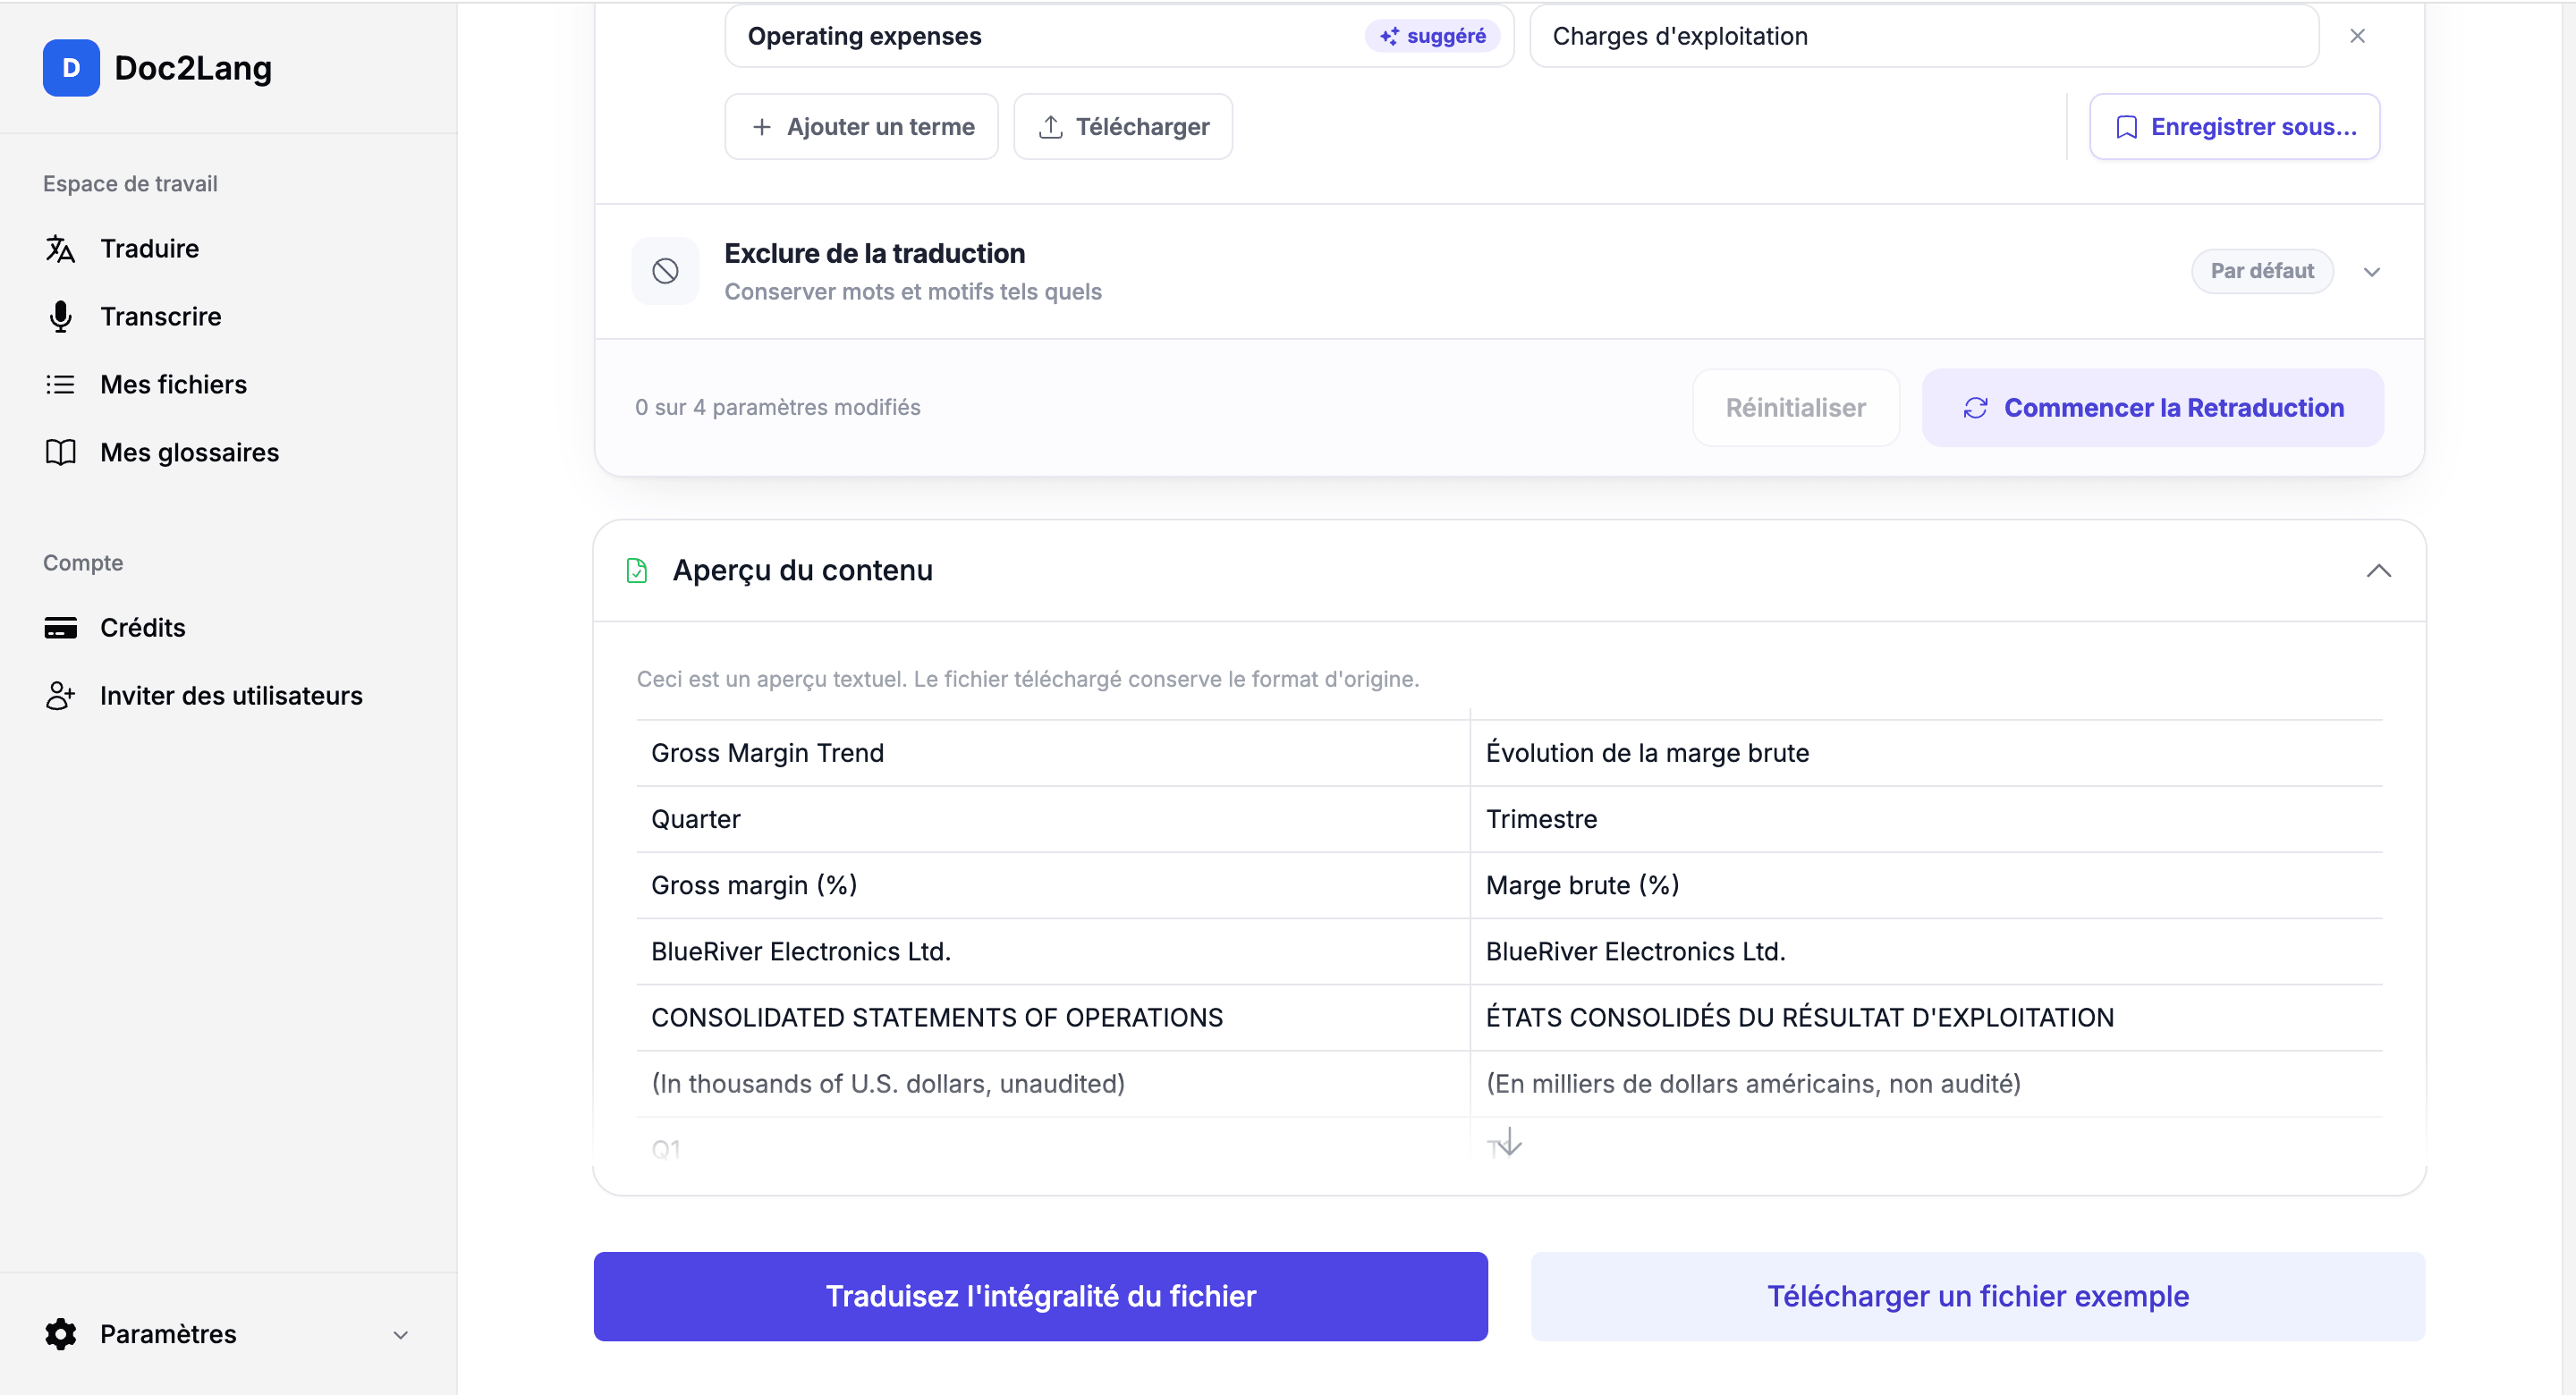Click the Paramètres gear icon

tap(61, 1334)
